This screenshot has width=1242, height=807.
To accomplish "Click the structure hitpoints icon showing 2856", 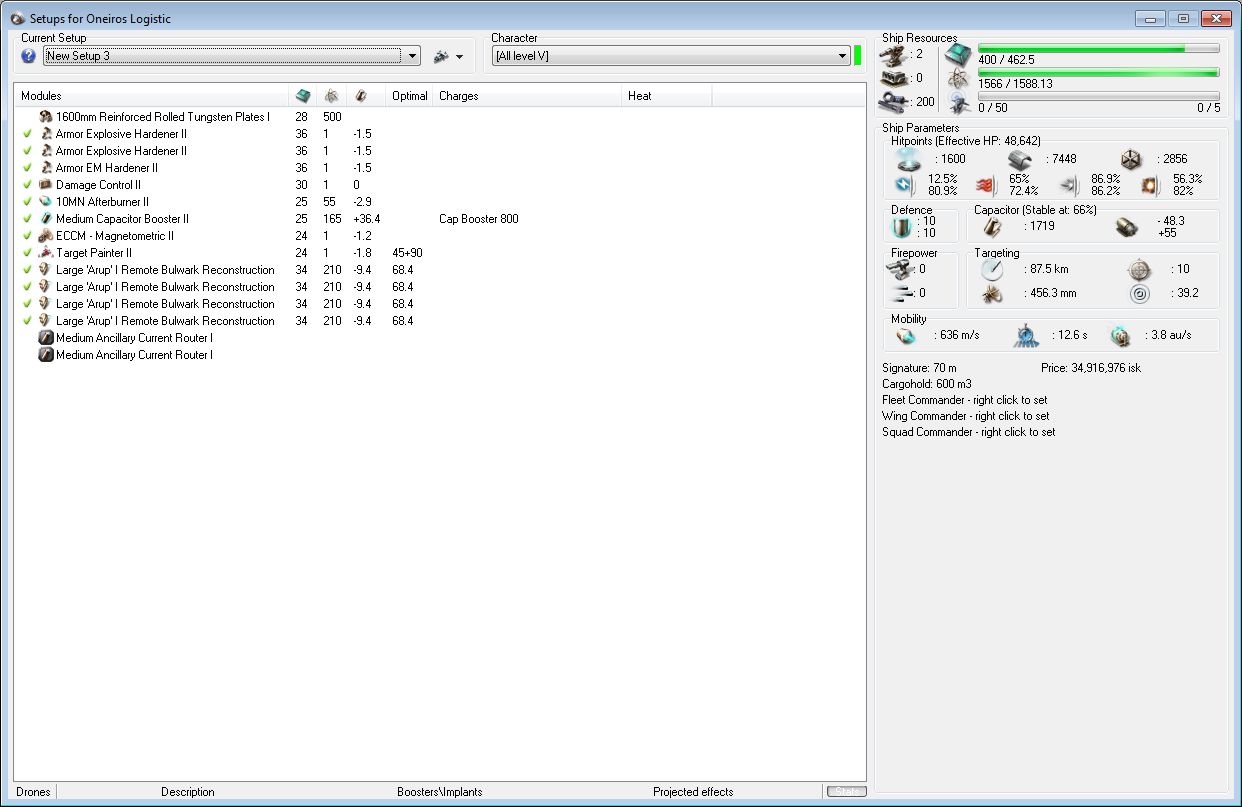I will point(1131,159).
